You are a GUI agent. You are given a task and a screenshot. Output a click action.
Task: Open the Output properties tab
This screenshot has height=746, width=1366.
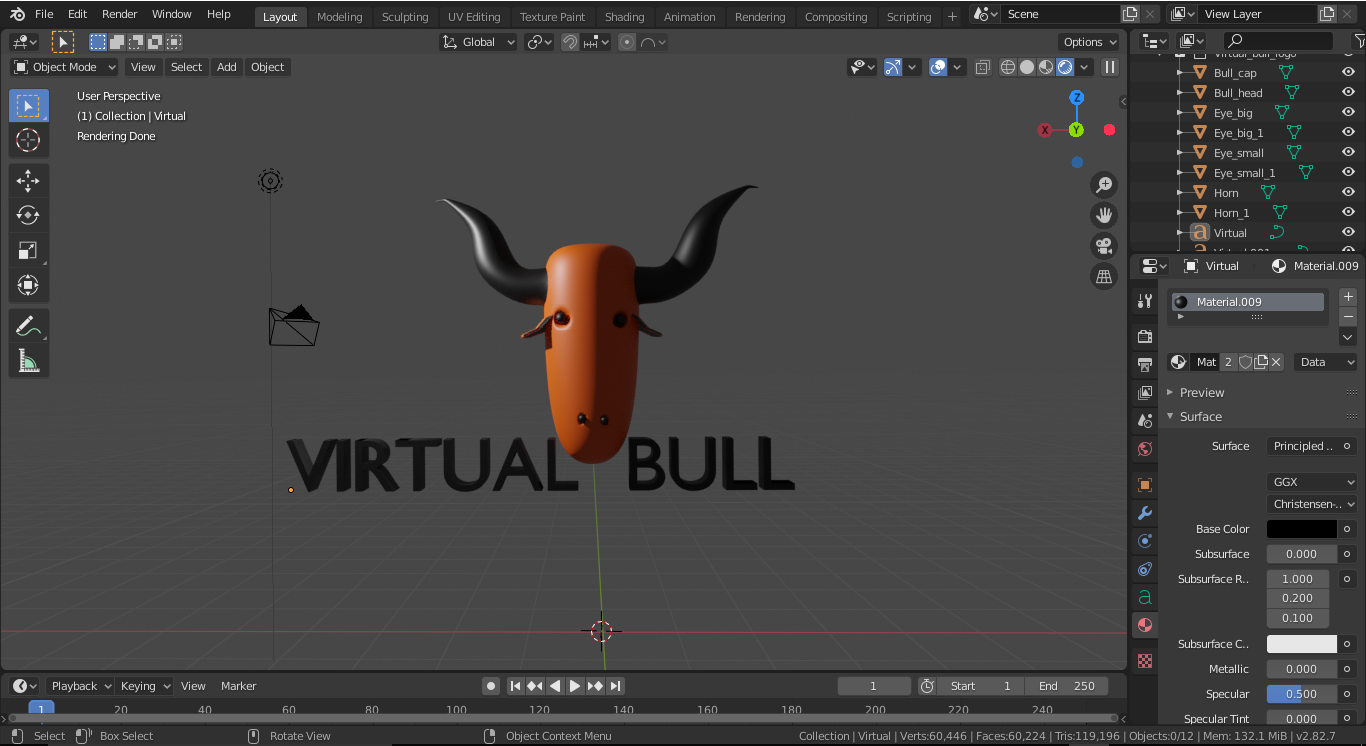1145,365
